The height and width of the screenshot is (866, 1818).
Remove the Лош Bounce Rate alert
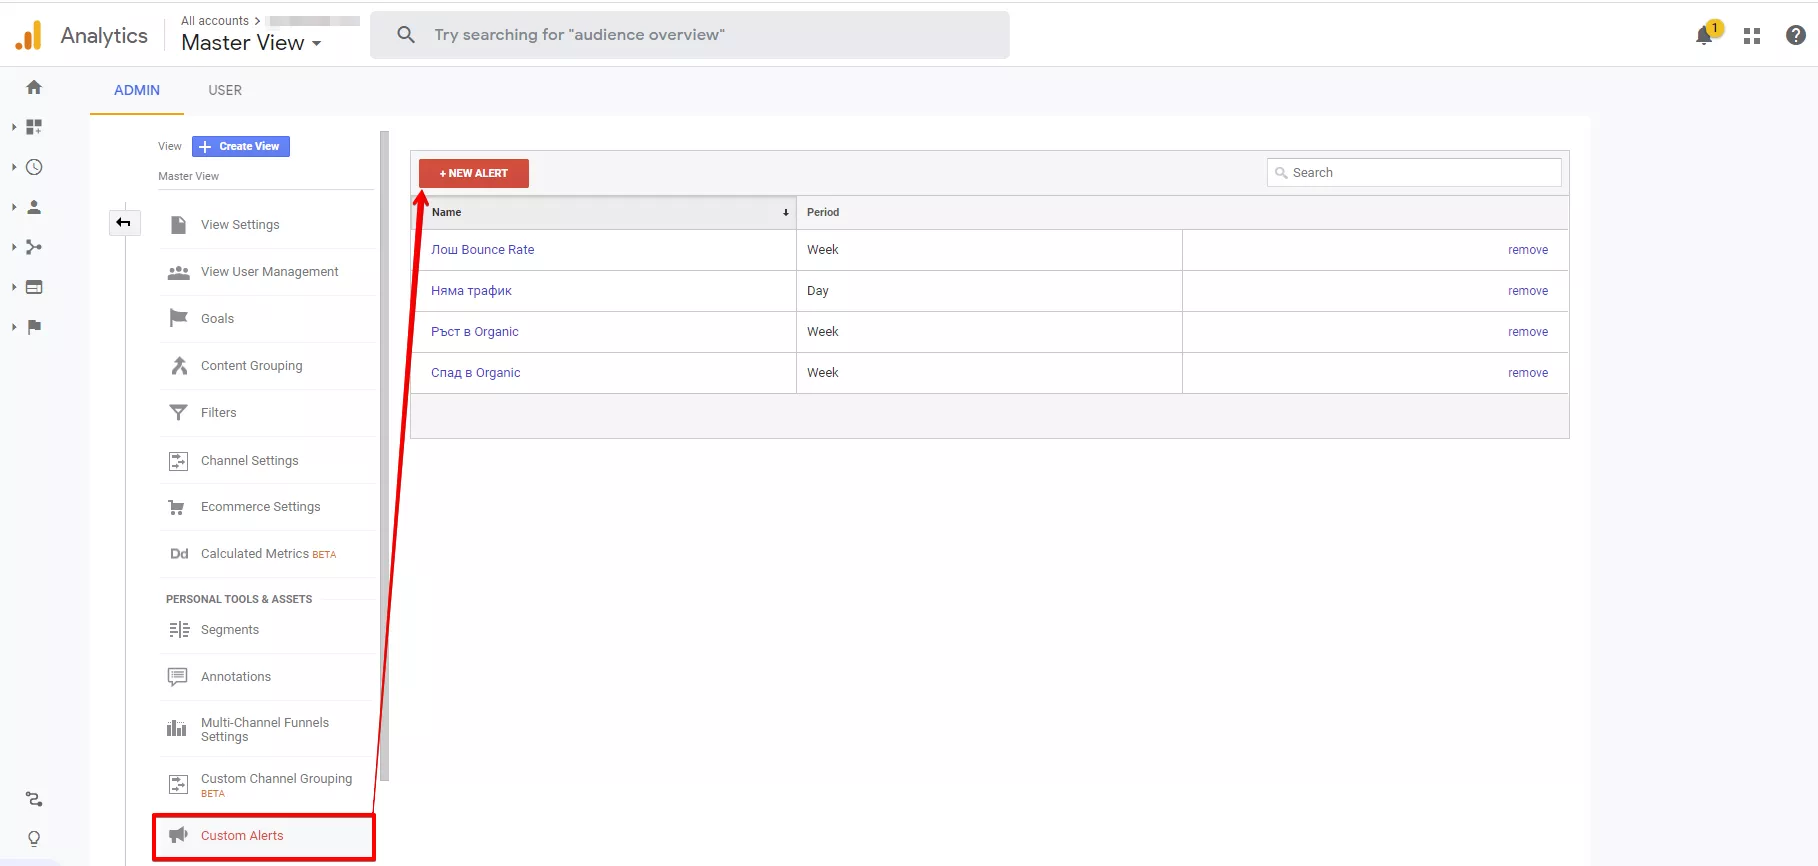point(1528,250)
